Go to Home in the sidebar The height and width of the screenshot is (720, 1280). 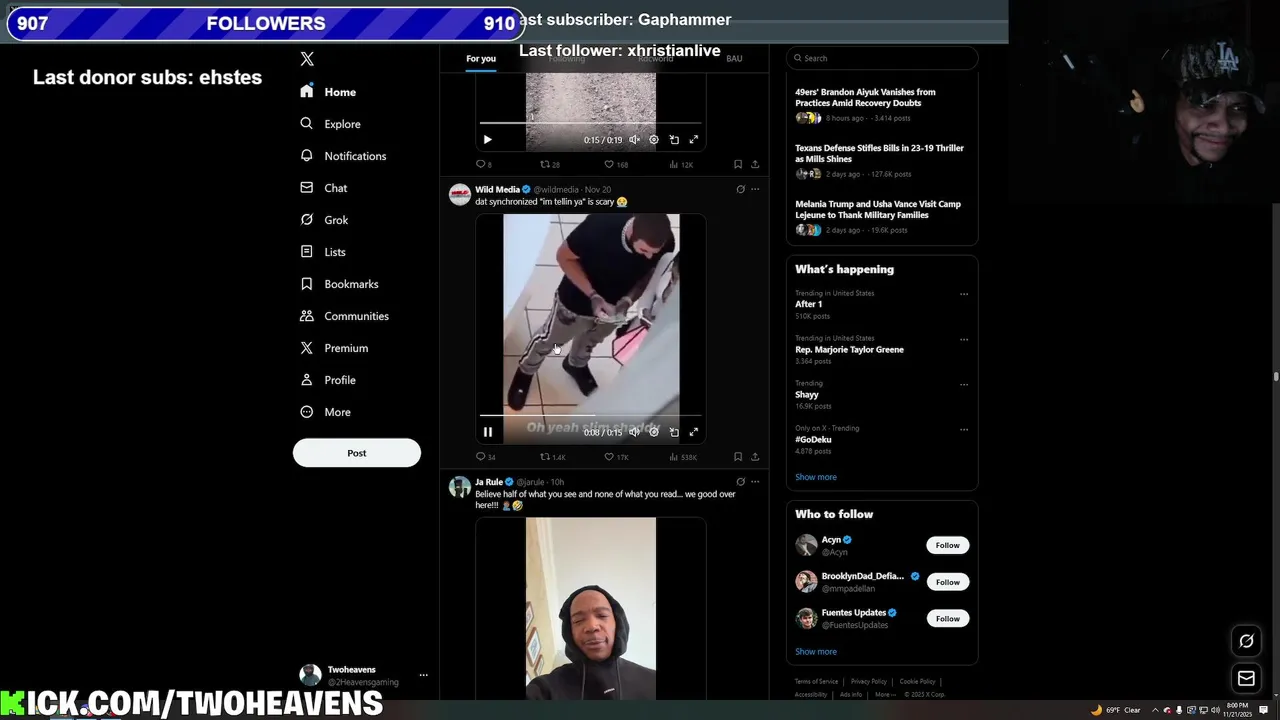click(328, 92)
